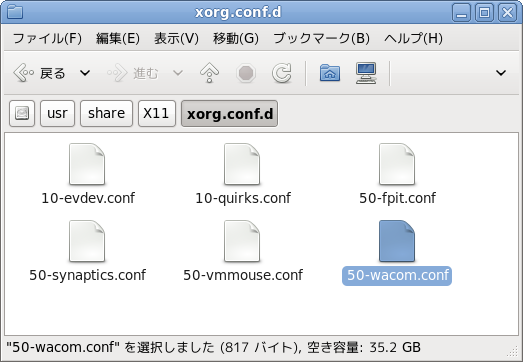Open the Home folder toolbar icon
The image size is (523, 362).
pyautogui.click(x=330, y=72)
